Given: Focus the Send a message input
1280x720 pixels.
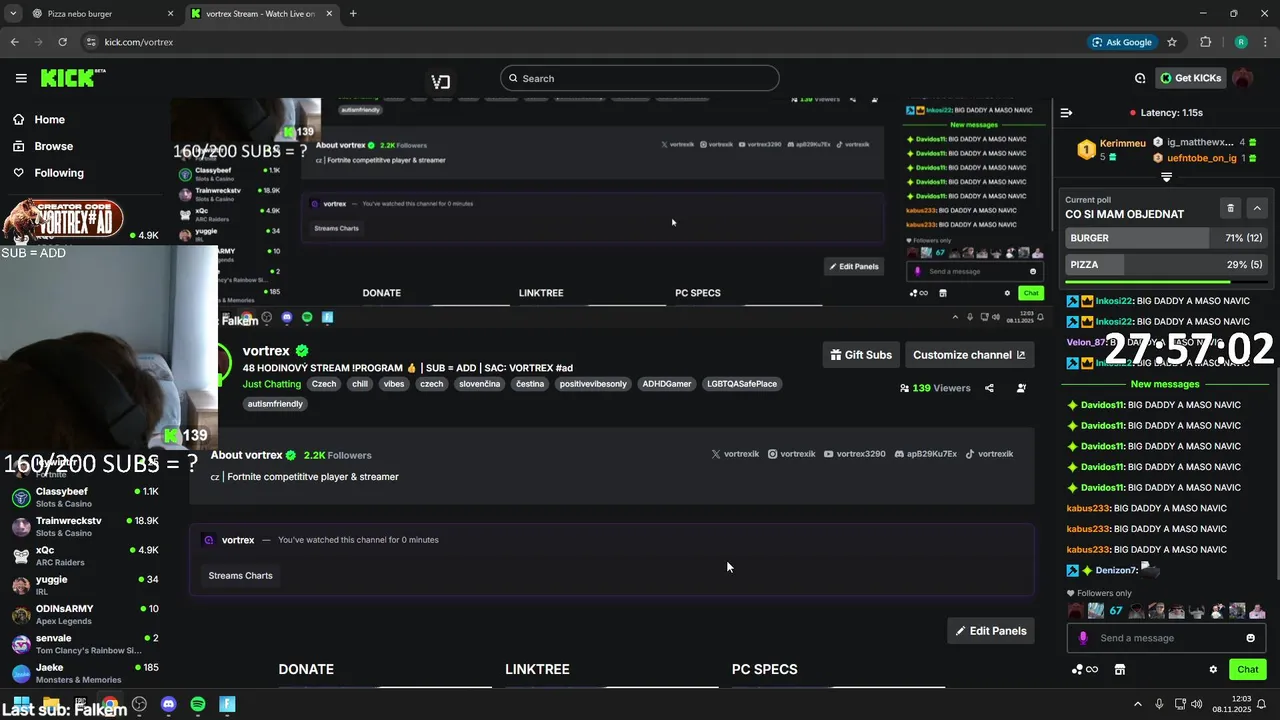Looking at the screenshot, I should pyautogui.click(x=1166, y=638).
